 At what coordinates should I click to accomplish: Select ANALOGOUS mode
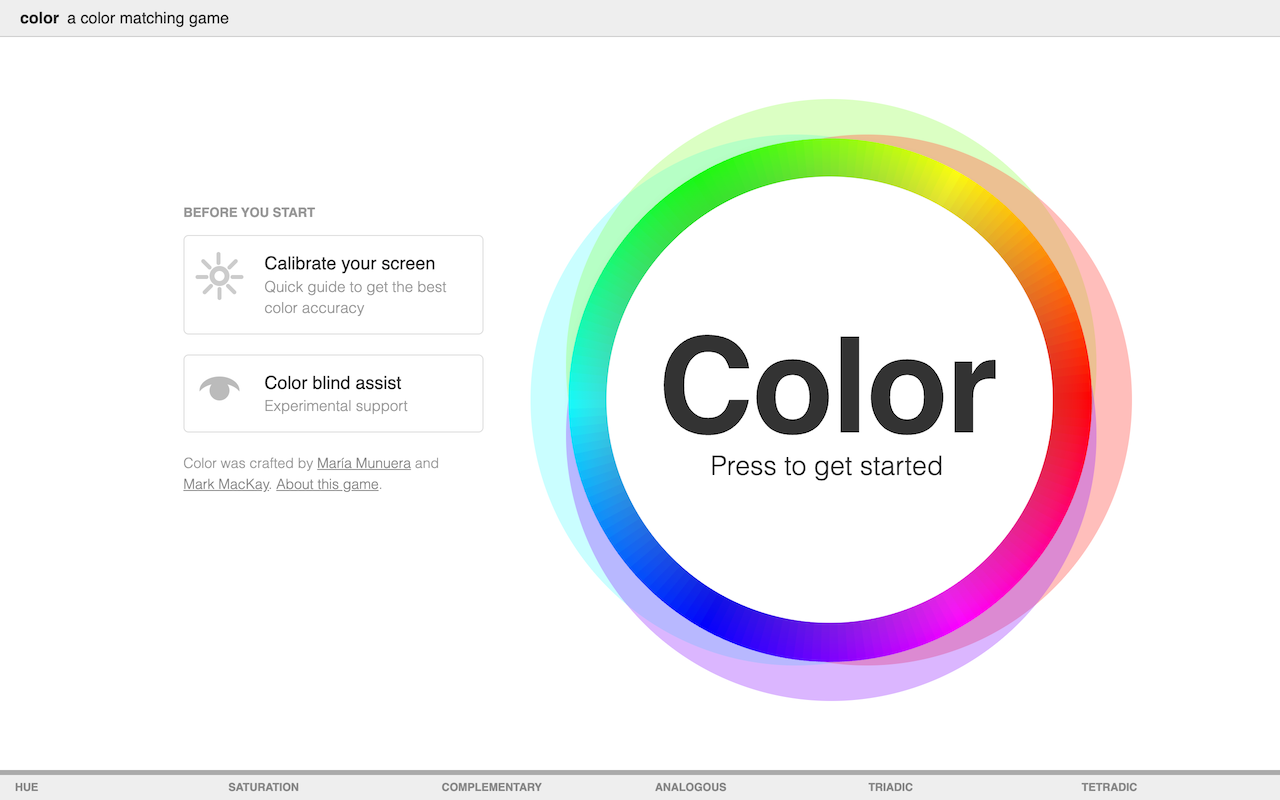tap(690, 787)
